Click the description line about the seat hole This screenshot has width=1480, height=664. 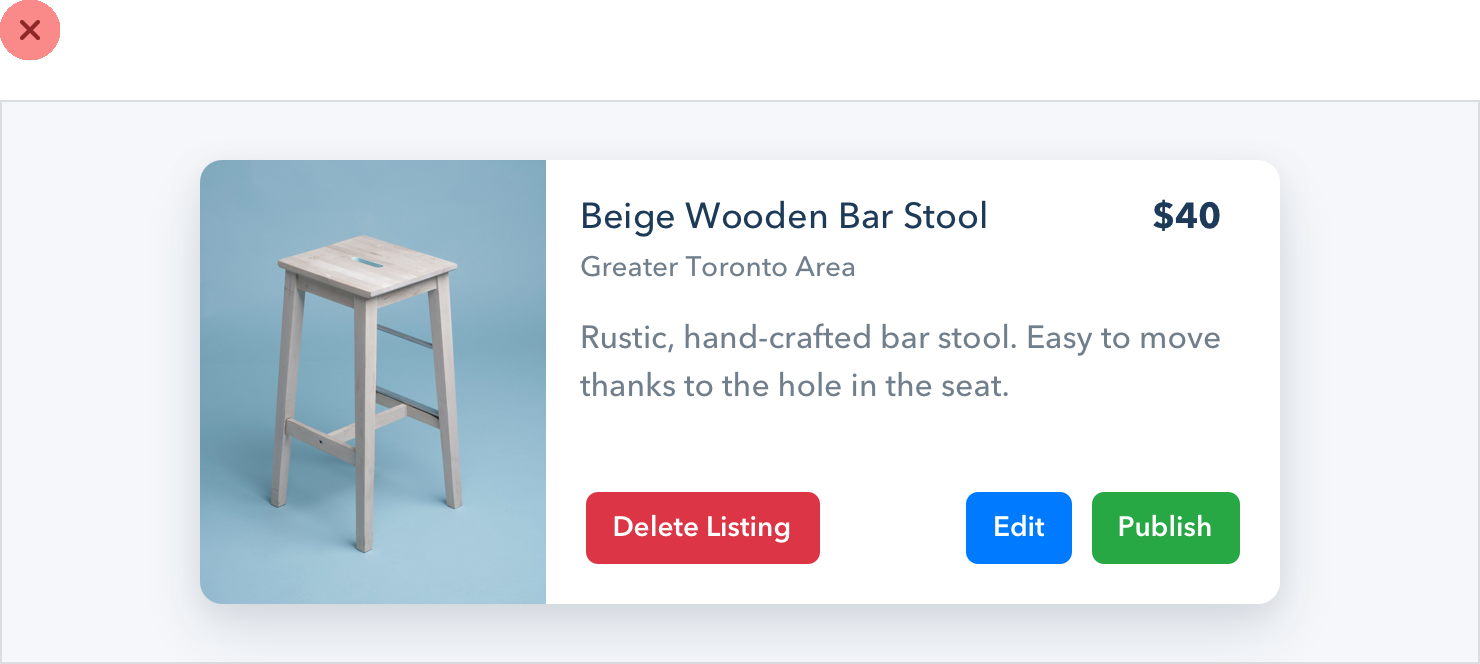pos(794,386)
